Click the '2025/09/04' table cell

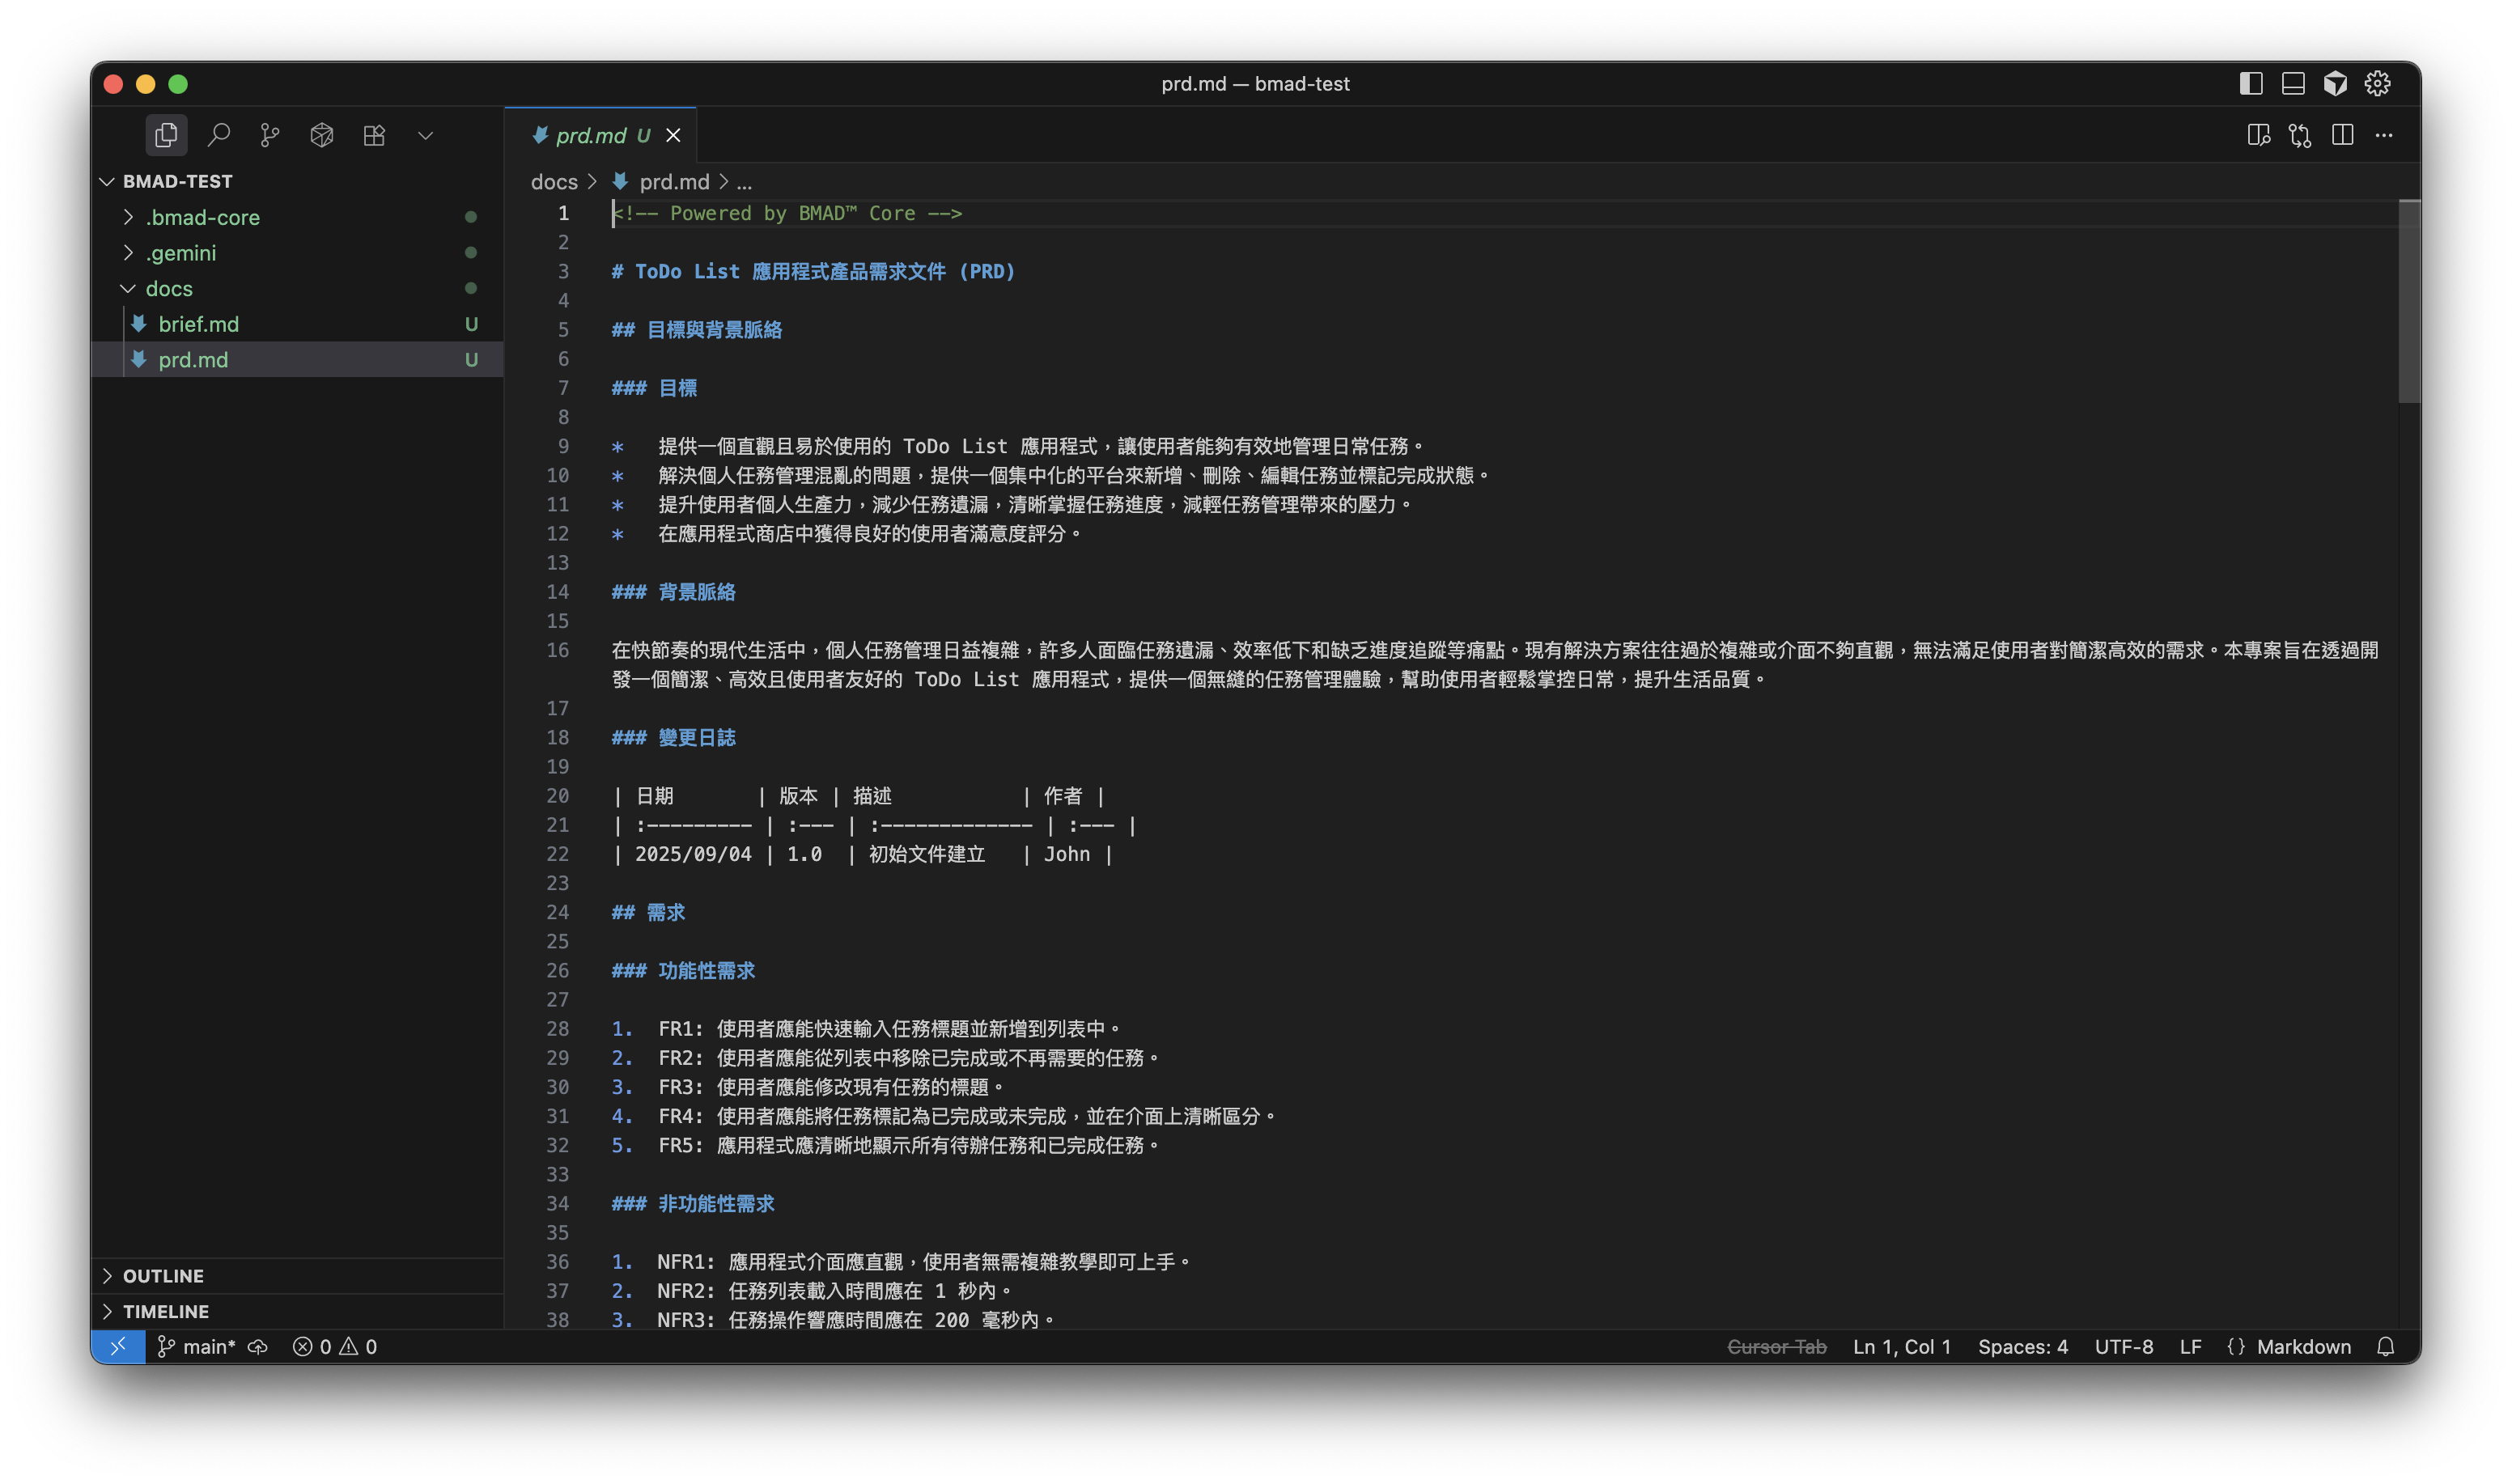(693, 854)
